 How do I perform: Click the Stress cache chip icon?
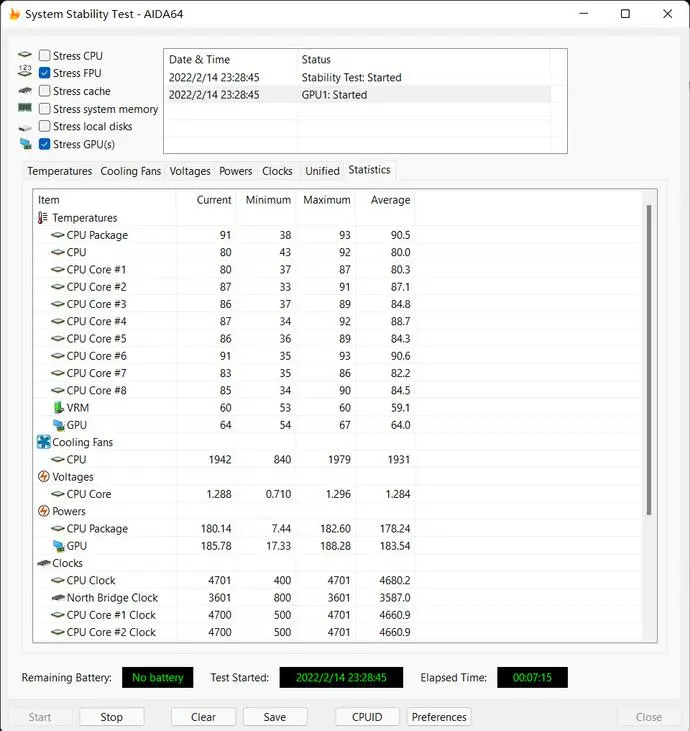[x=25, y=90]
